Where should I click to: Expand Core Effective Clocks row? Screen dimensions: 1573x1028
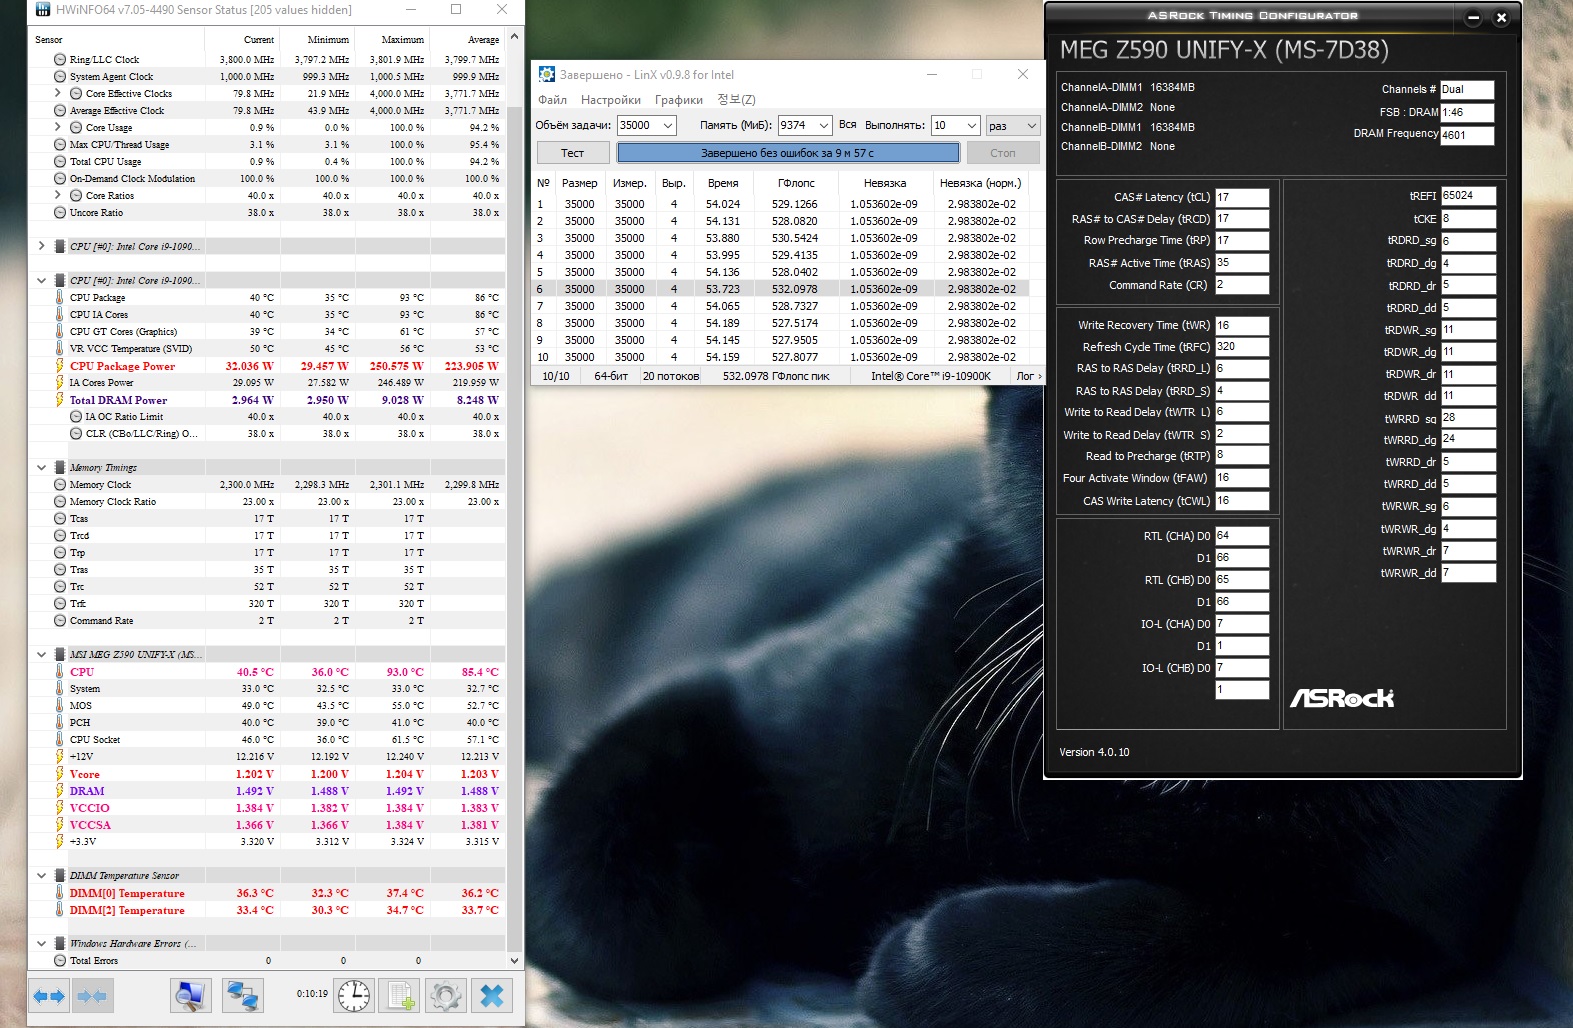point(58,94)
